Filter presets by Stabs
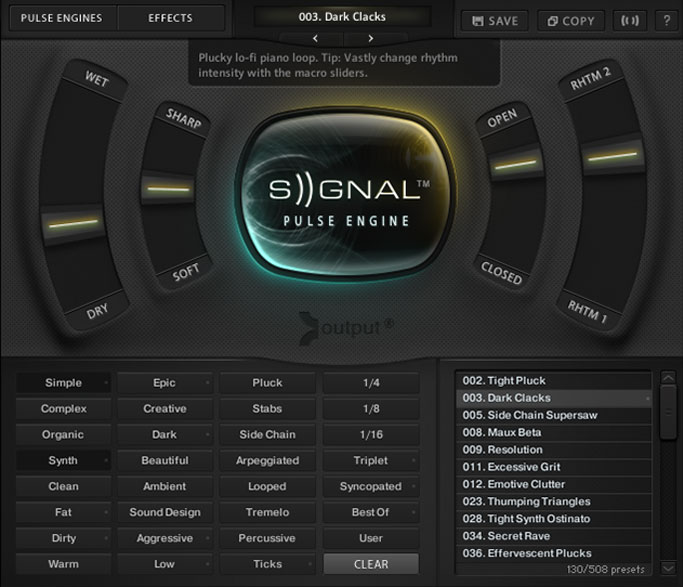Screen dimensions: 683x587 267,408
